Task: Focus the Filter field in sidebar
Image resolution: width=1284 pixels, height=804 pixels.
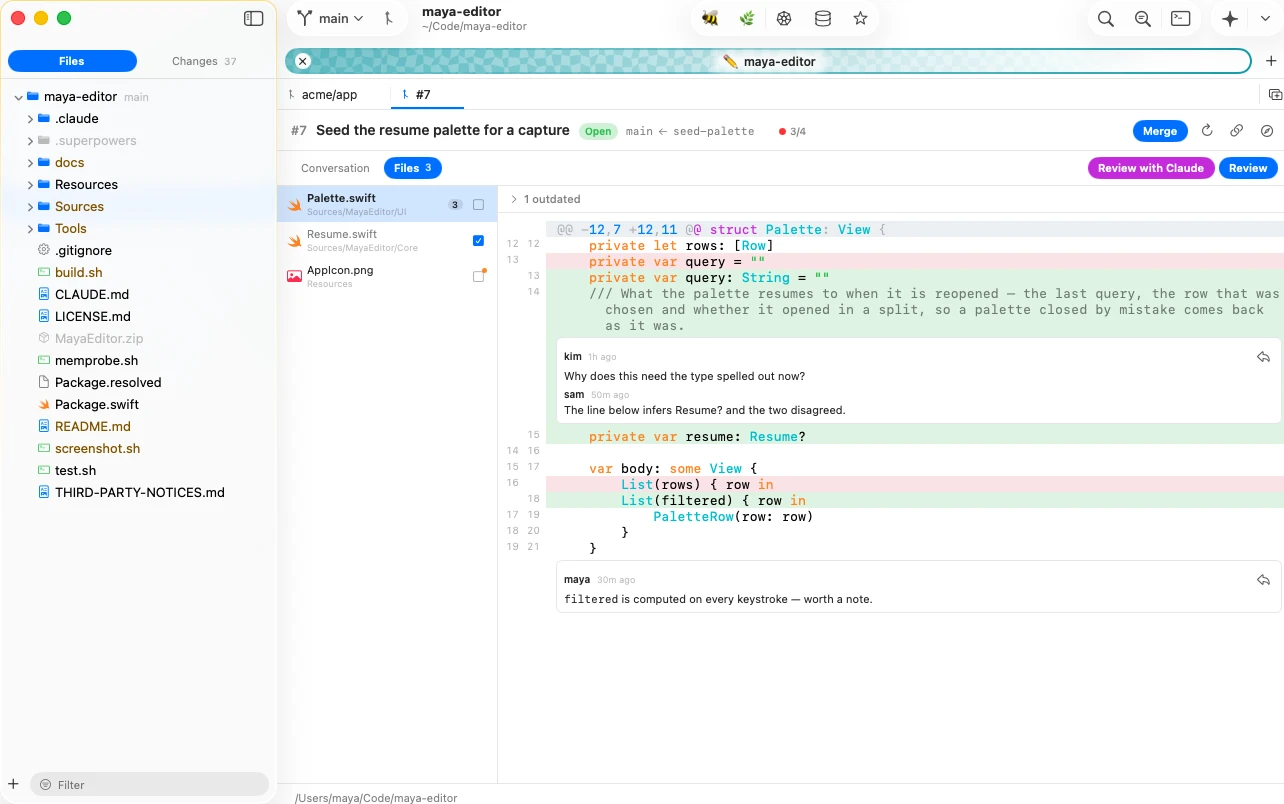Action: [x=150, y=784]
